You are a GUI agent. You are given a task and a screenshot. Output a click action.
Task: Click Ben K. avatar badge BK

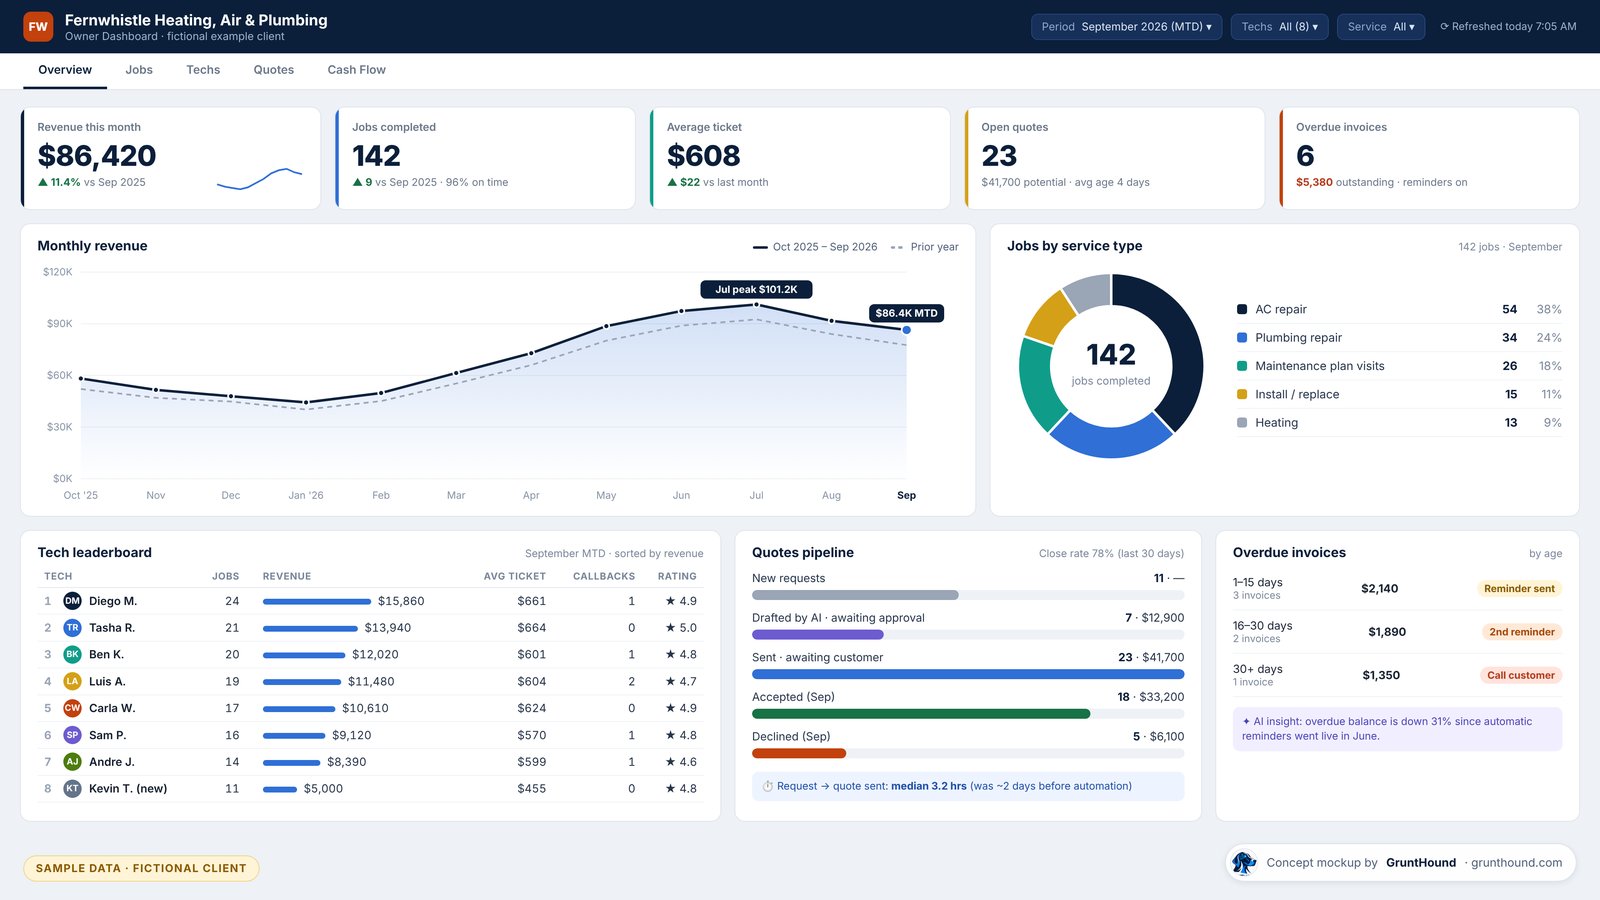click(72, 654)
